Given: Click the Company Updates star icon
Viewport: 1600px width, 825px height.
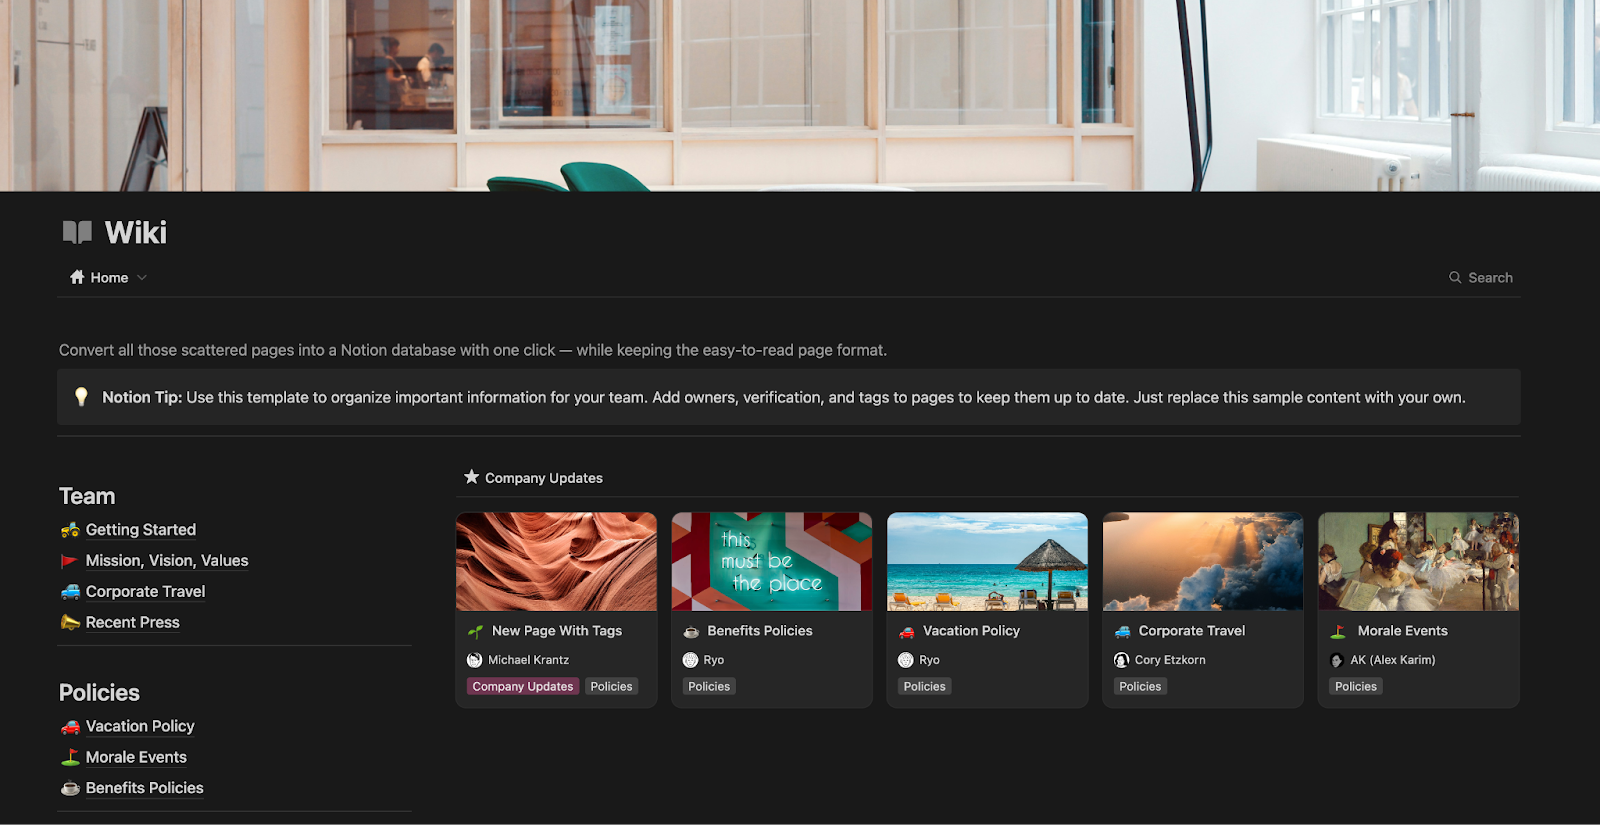Looking at the screenshot, I should point(471,477).
